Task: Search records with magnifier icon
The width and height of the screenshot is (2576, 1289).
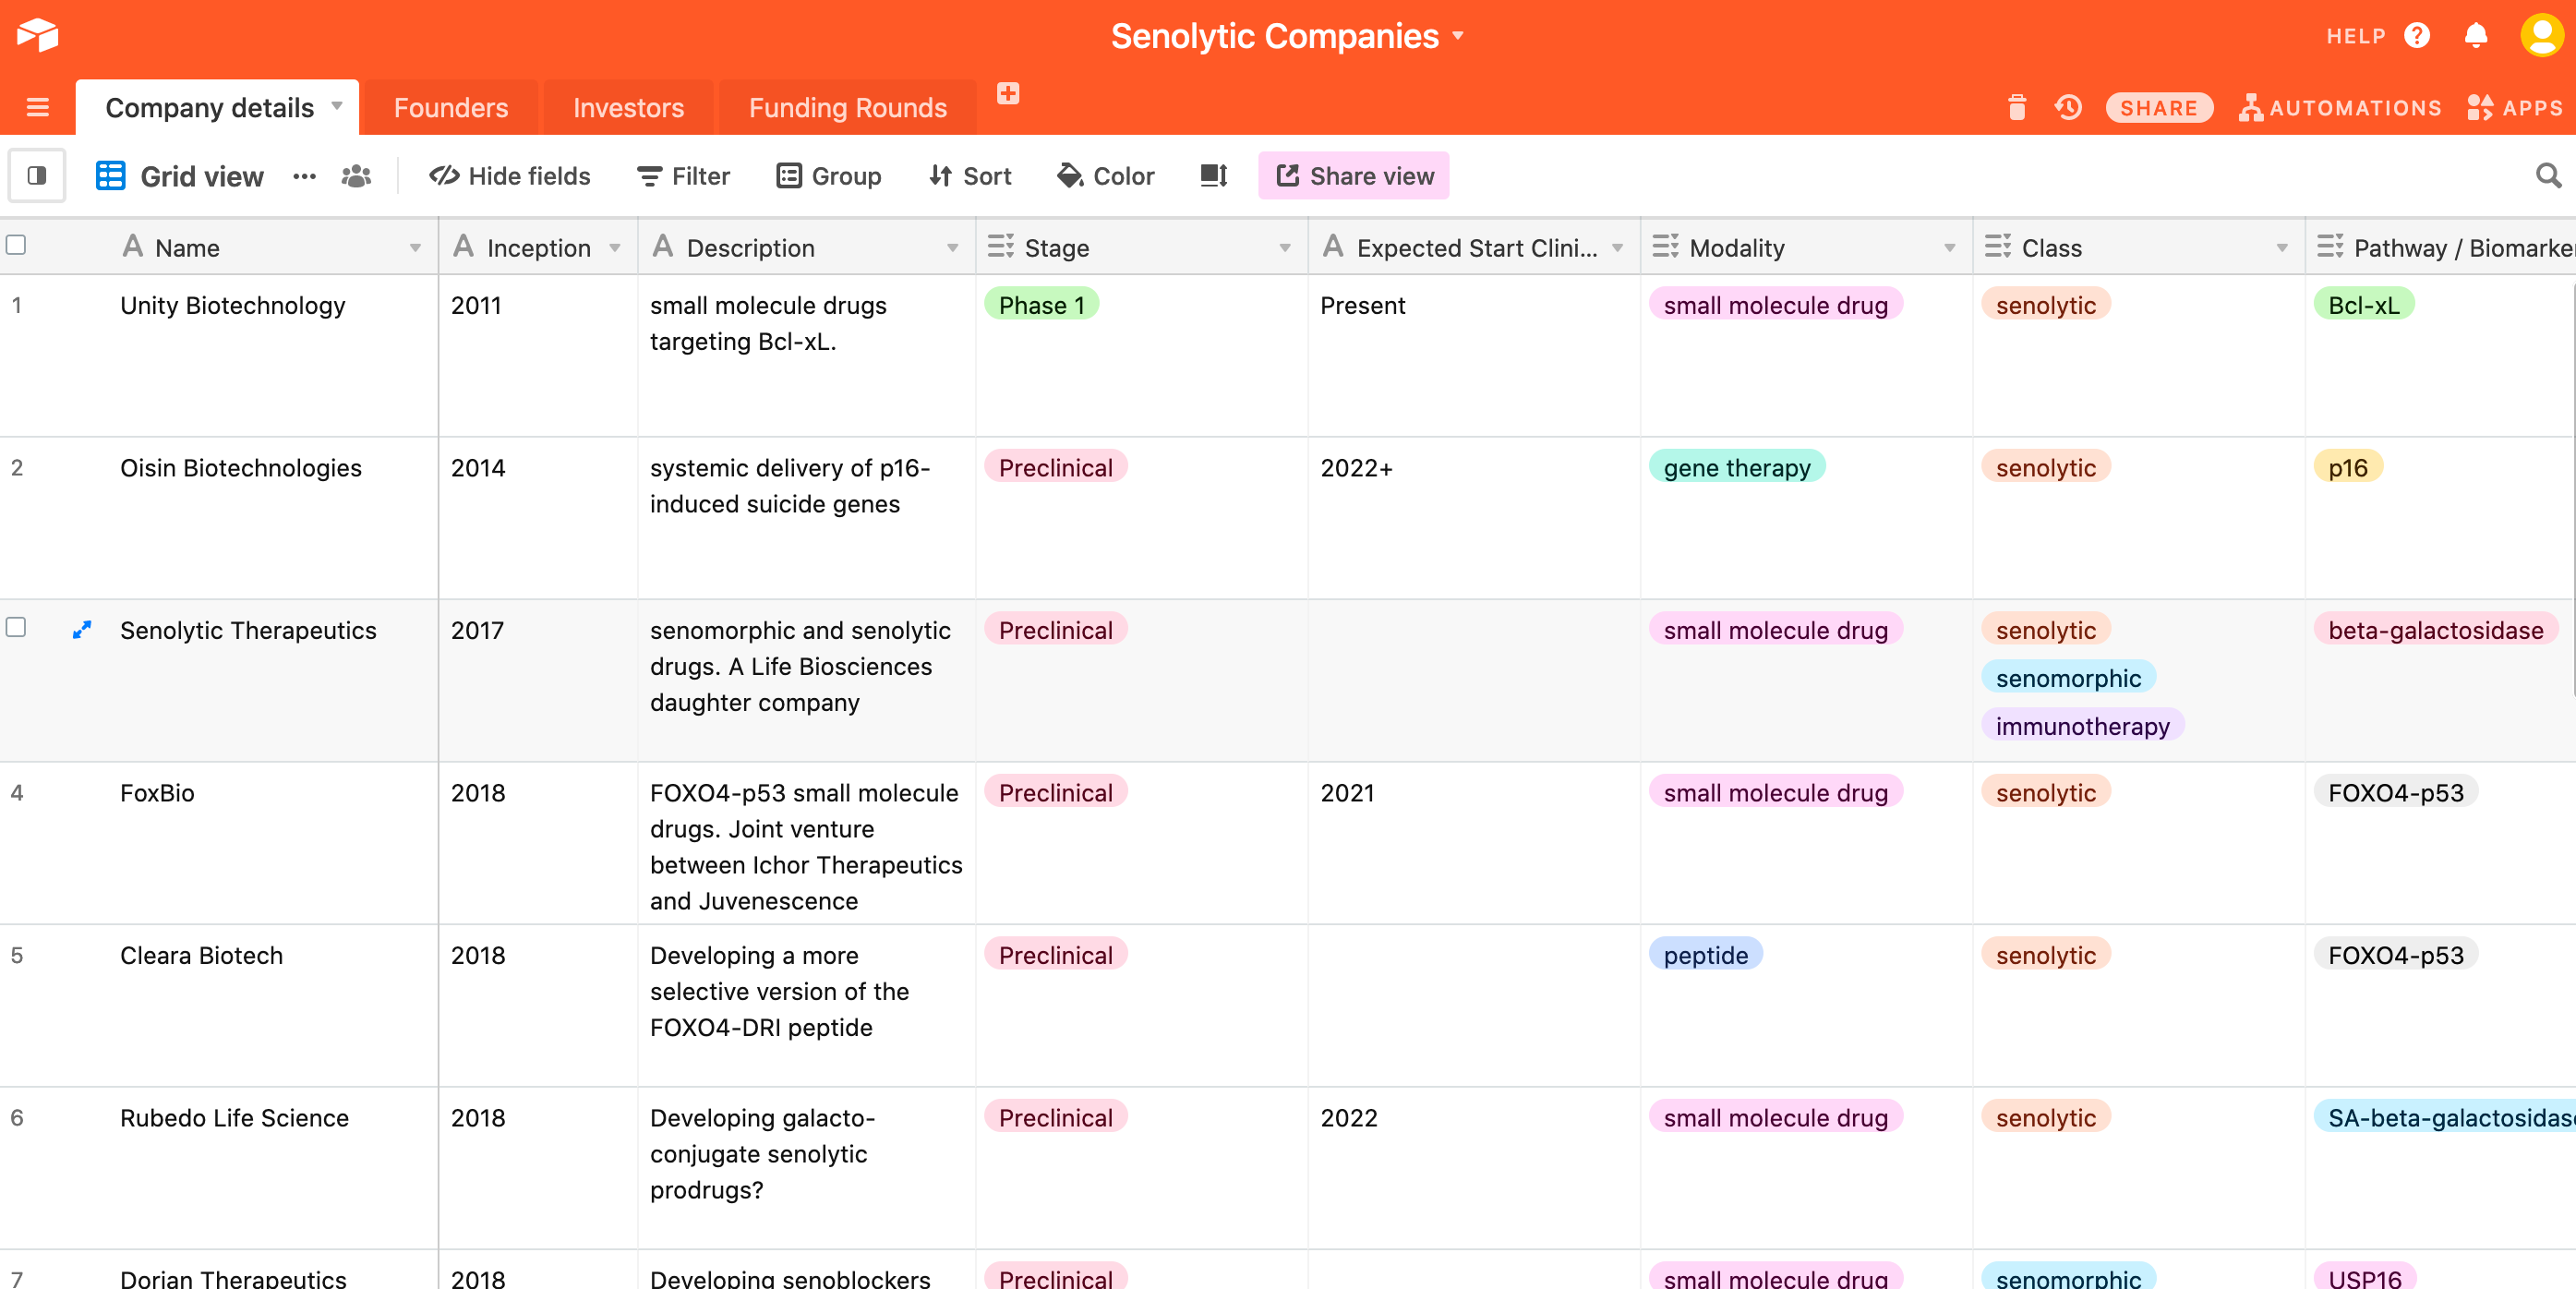Action: 2548,176
